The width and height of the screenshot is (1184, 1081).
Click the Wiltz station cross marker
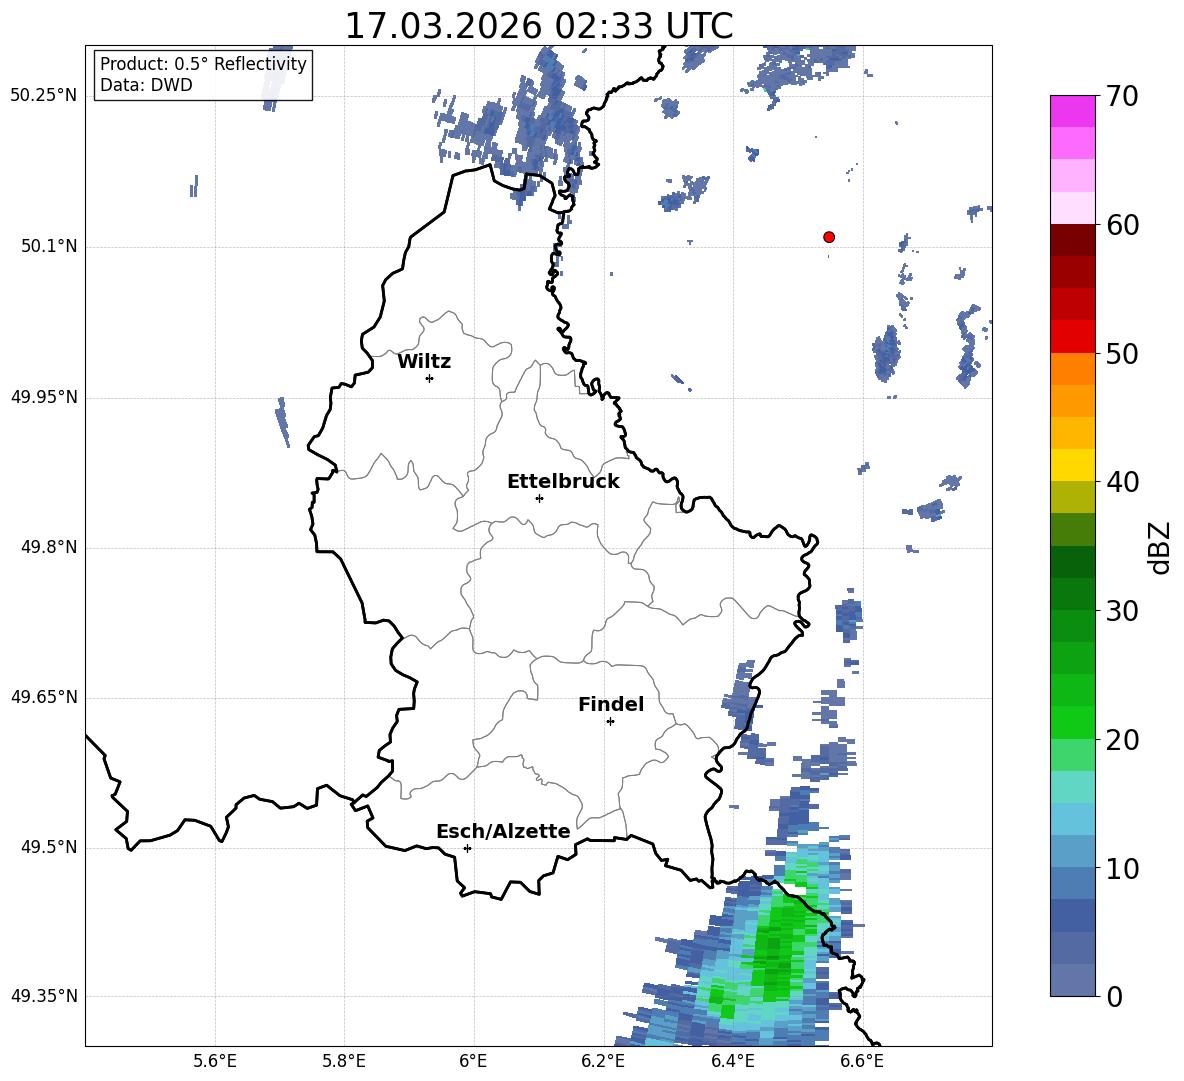coord(430,378)
